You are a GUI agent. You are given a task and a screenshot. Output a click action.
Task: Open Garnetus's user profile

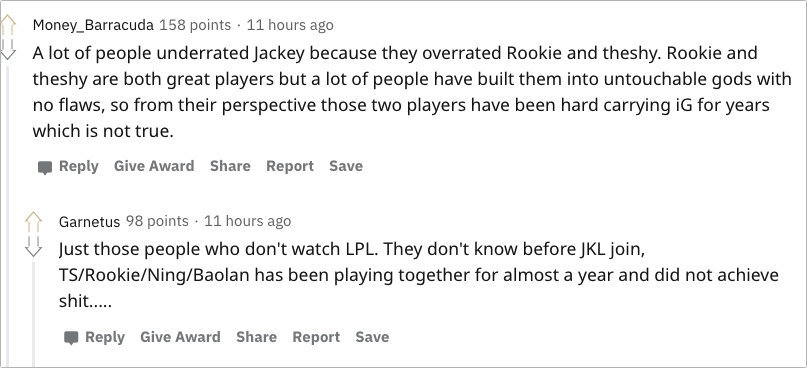pyautogui.click(x=90, y=222)
